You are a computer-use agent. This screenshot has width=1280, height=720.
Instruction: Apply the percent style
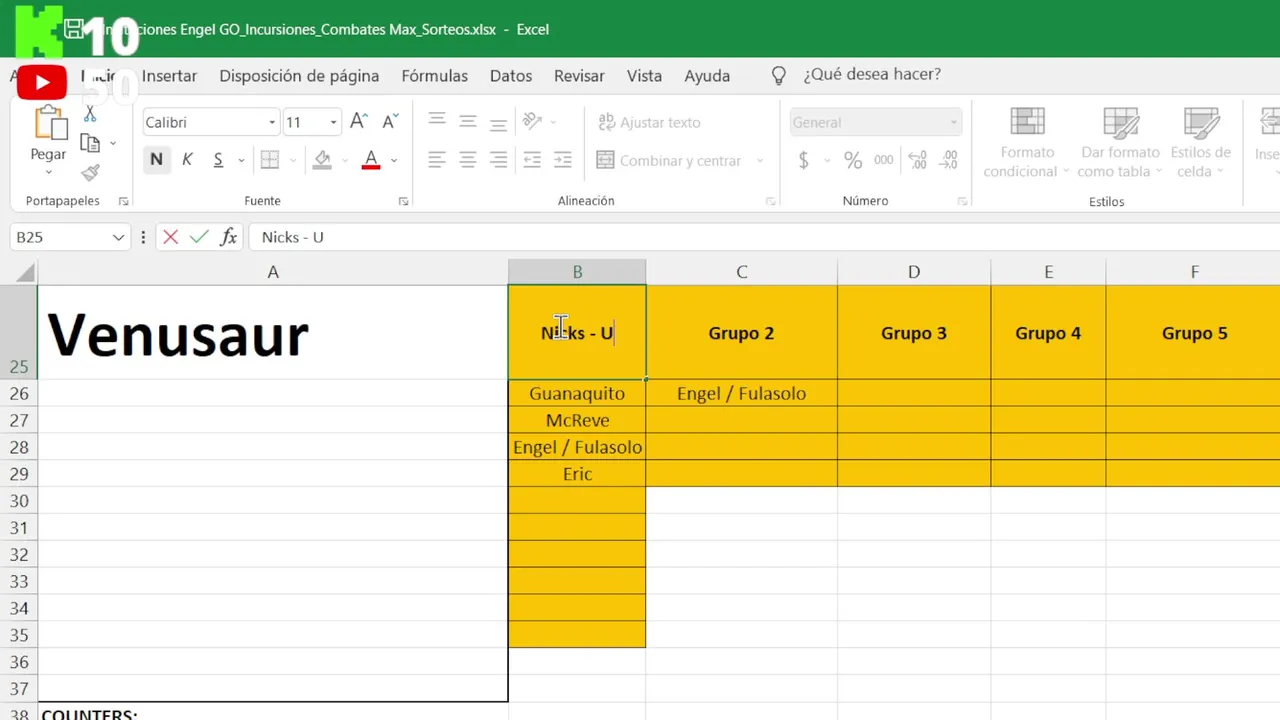pyautogui.click(x=853, y=160)
